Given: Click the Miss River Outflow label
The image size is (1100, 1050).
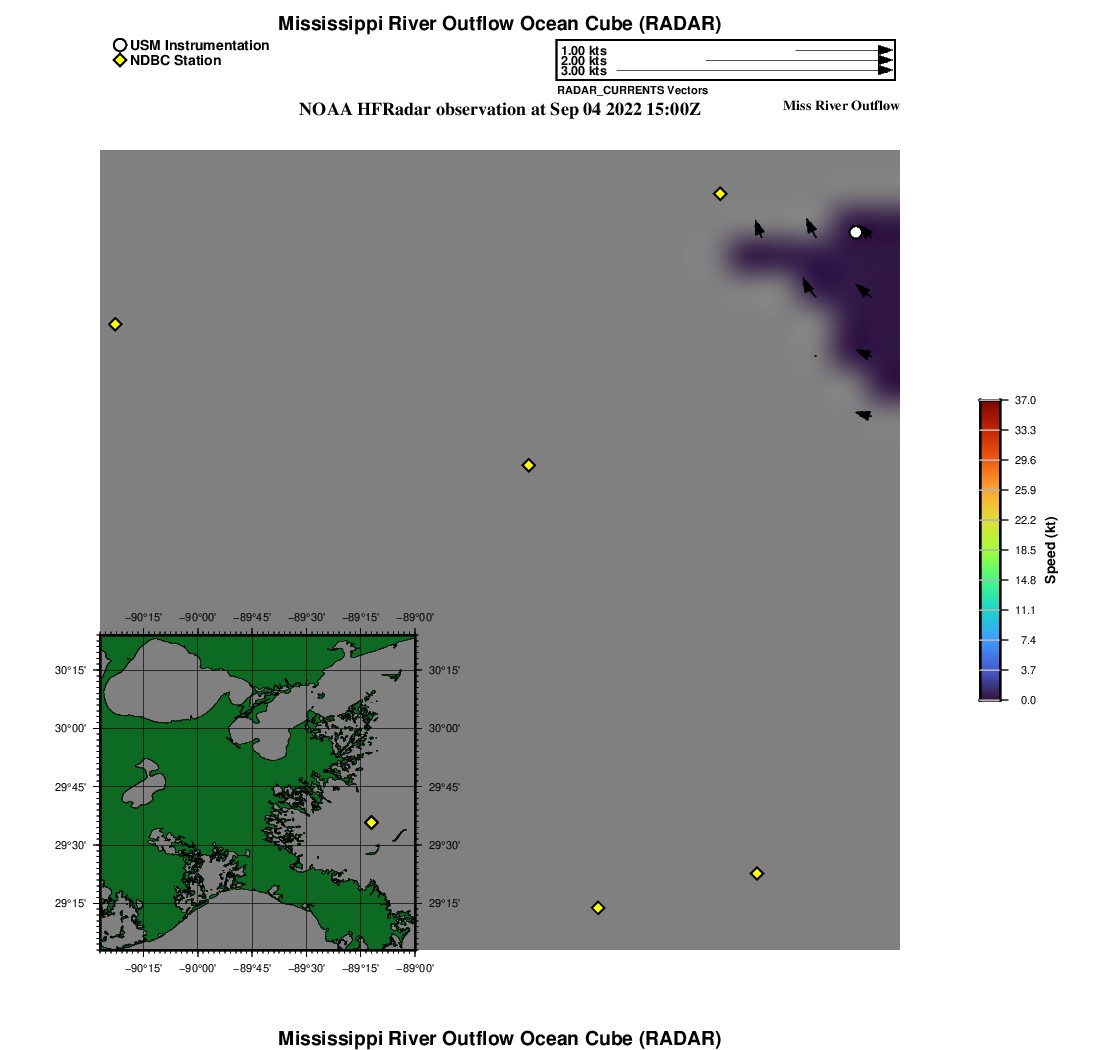Looking at the screenshot, I should pos(840,106).
